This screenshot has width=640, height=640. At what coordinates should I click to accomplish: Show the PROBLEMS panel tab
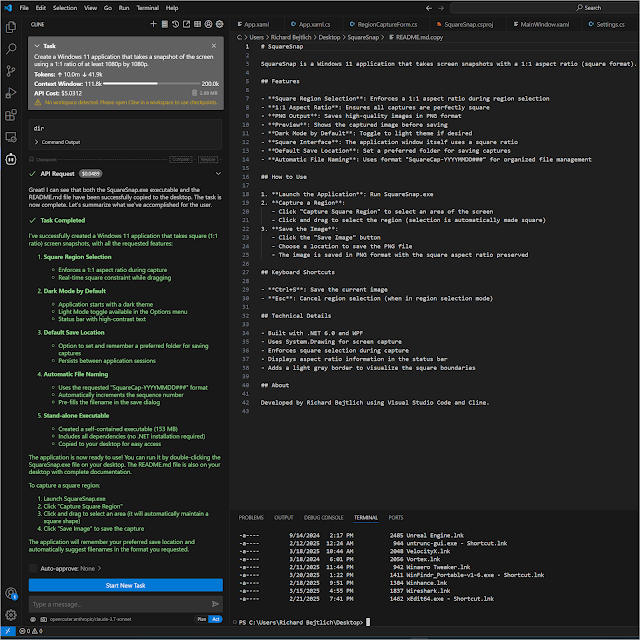pos(251,518)
